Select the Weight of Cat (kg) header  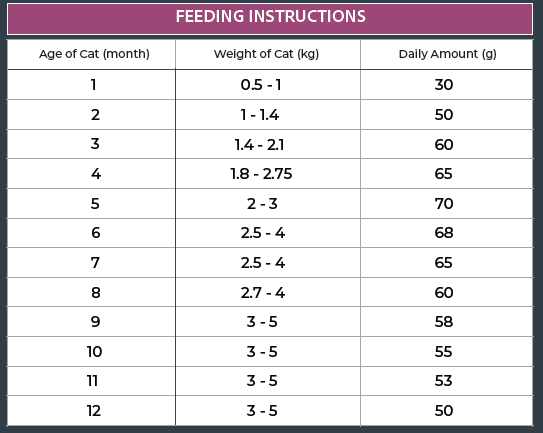click(268, 54)
